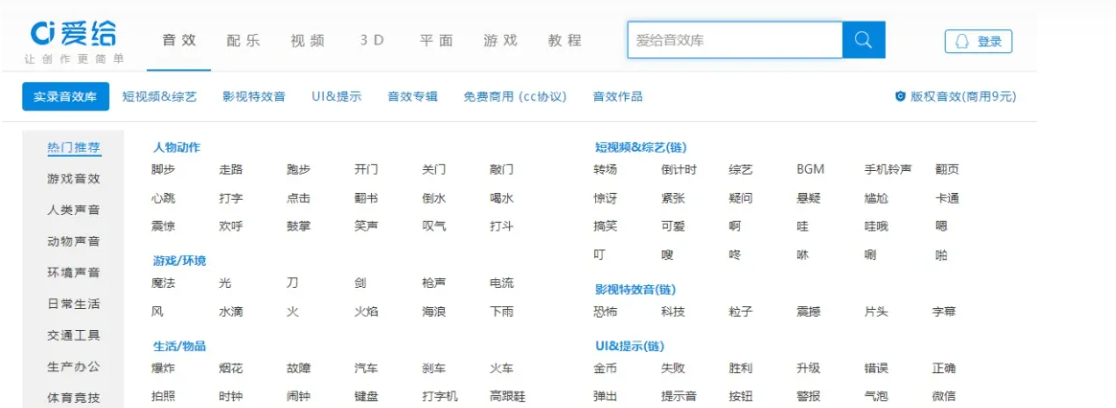Click the 魔法 sound tag

click(163, 283)
